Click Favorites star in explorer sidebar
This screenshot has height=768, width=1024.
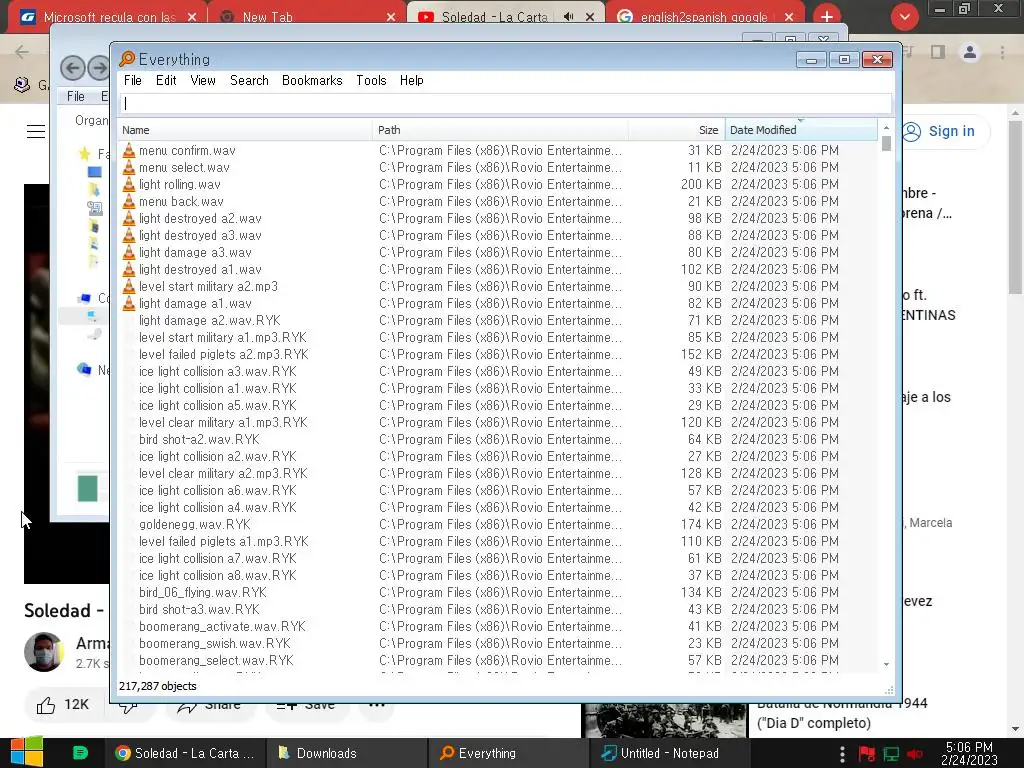(84, 153)
